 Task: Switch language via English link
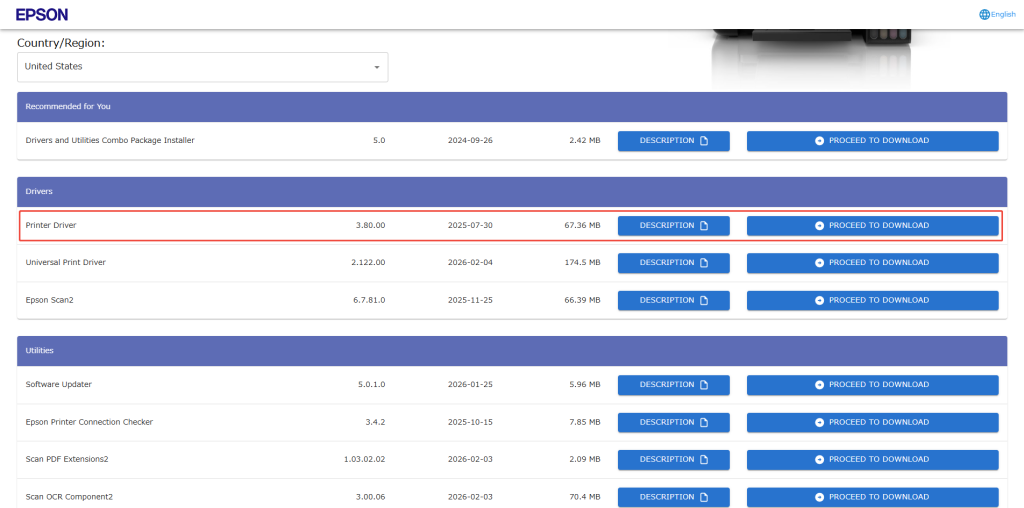[x=1002, y=14]
